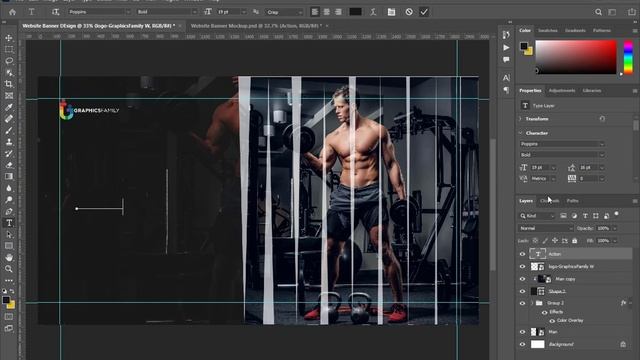Open layer filter Kind dropdown
This screenshot has height=360, width=640.
pos(537,216)
